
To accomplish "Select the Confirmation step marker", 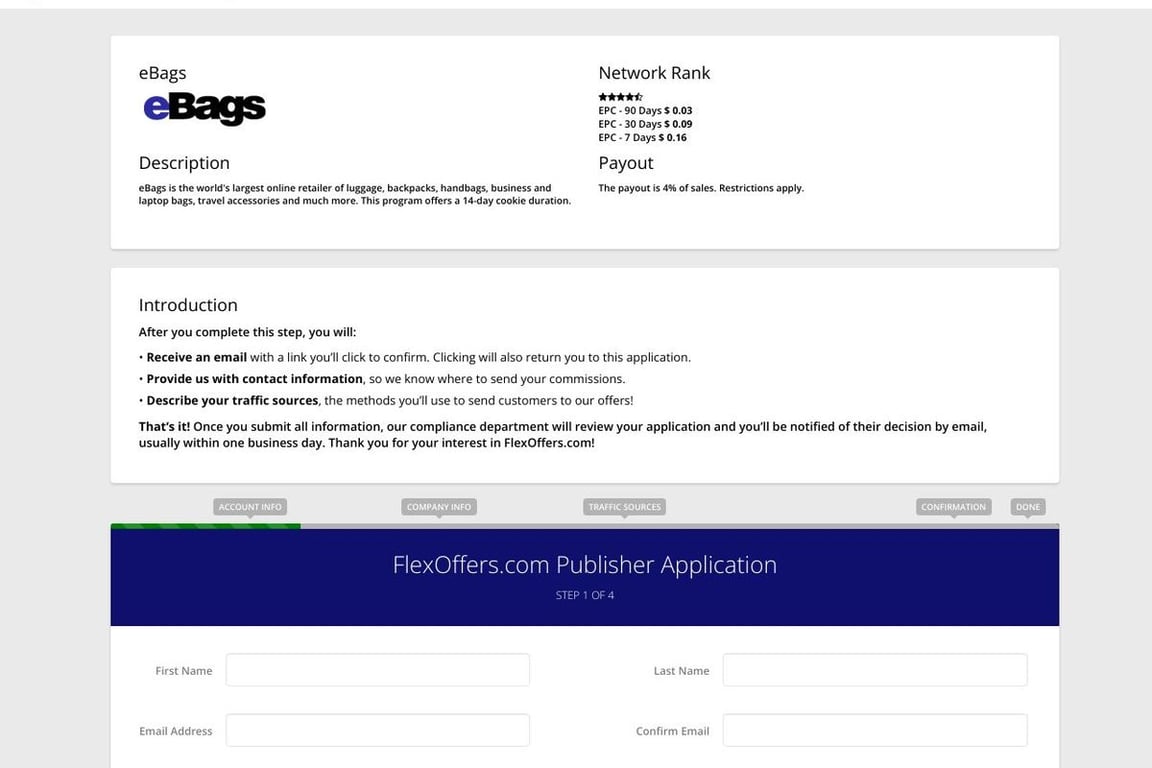I will pyautogui.click(x=953, y=507).
